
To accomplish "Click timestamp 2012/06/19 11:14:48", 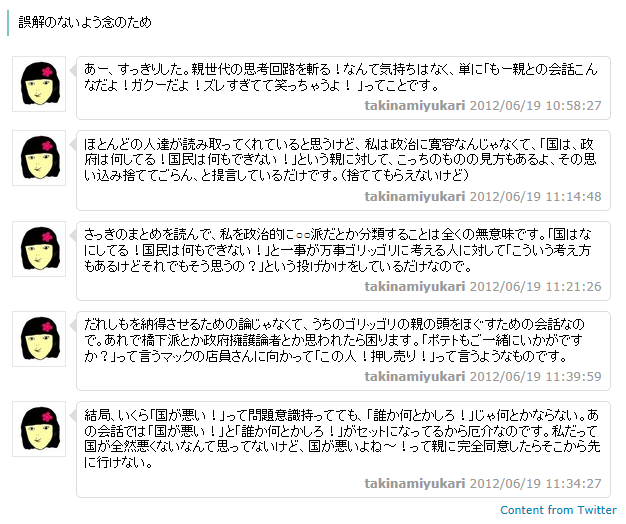I will [x=535, y=197].
